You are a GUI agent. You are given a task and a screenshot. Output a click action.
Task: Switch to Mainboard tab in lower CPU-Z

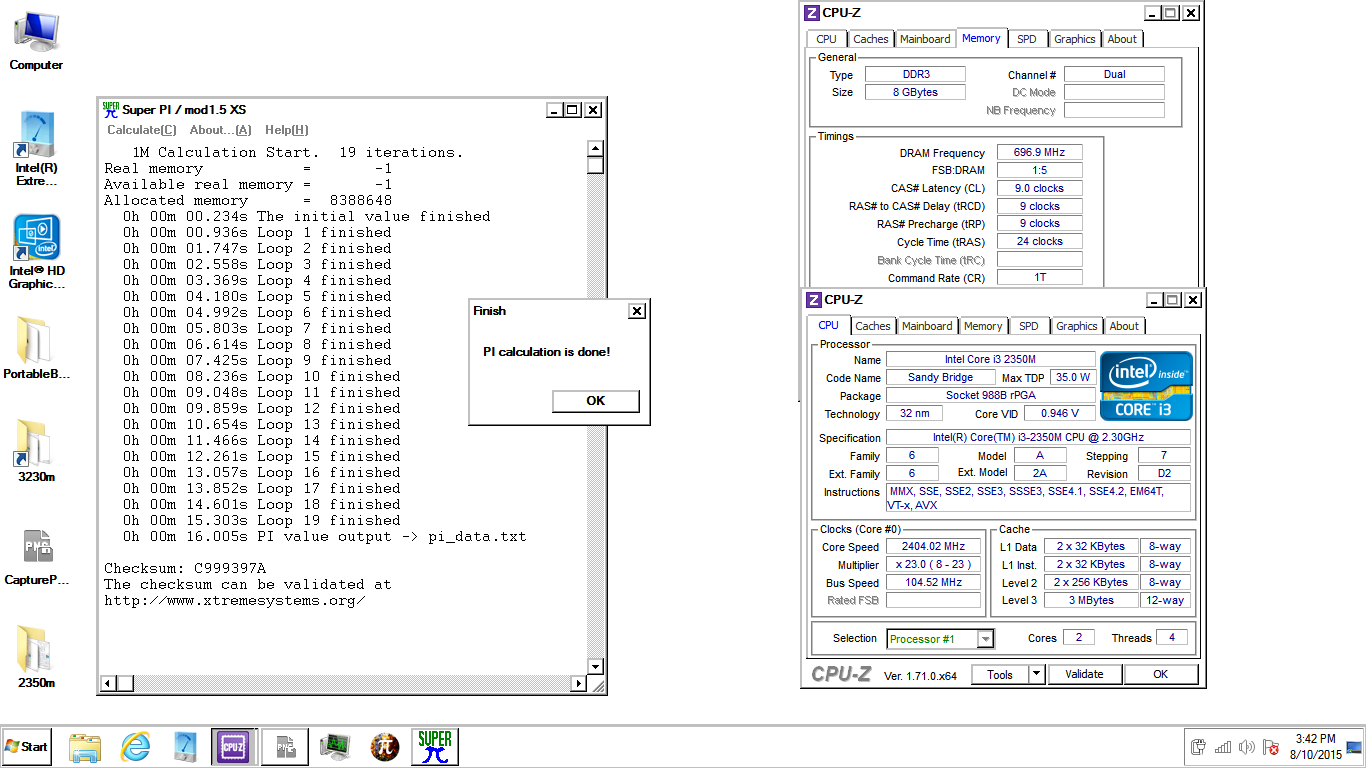[927, 326]
